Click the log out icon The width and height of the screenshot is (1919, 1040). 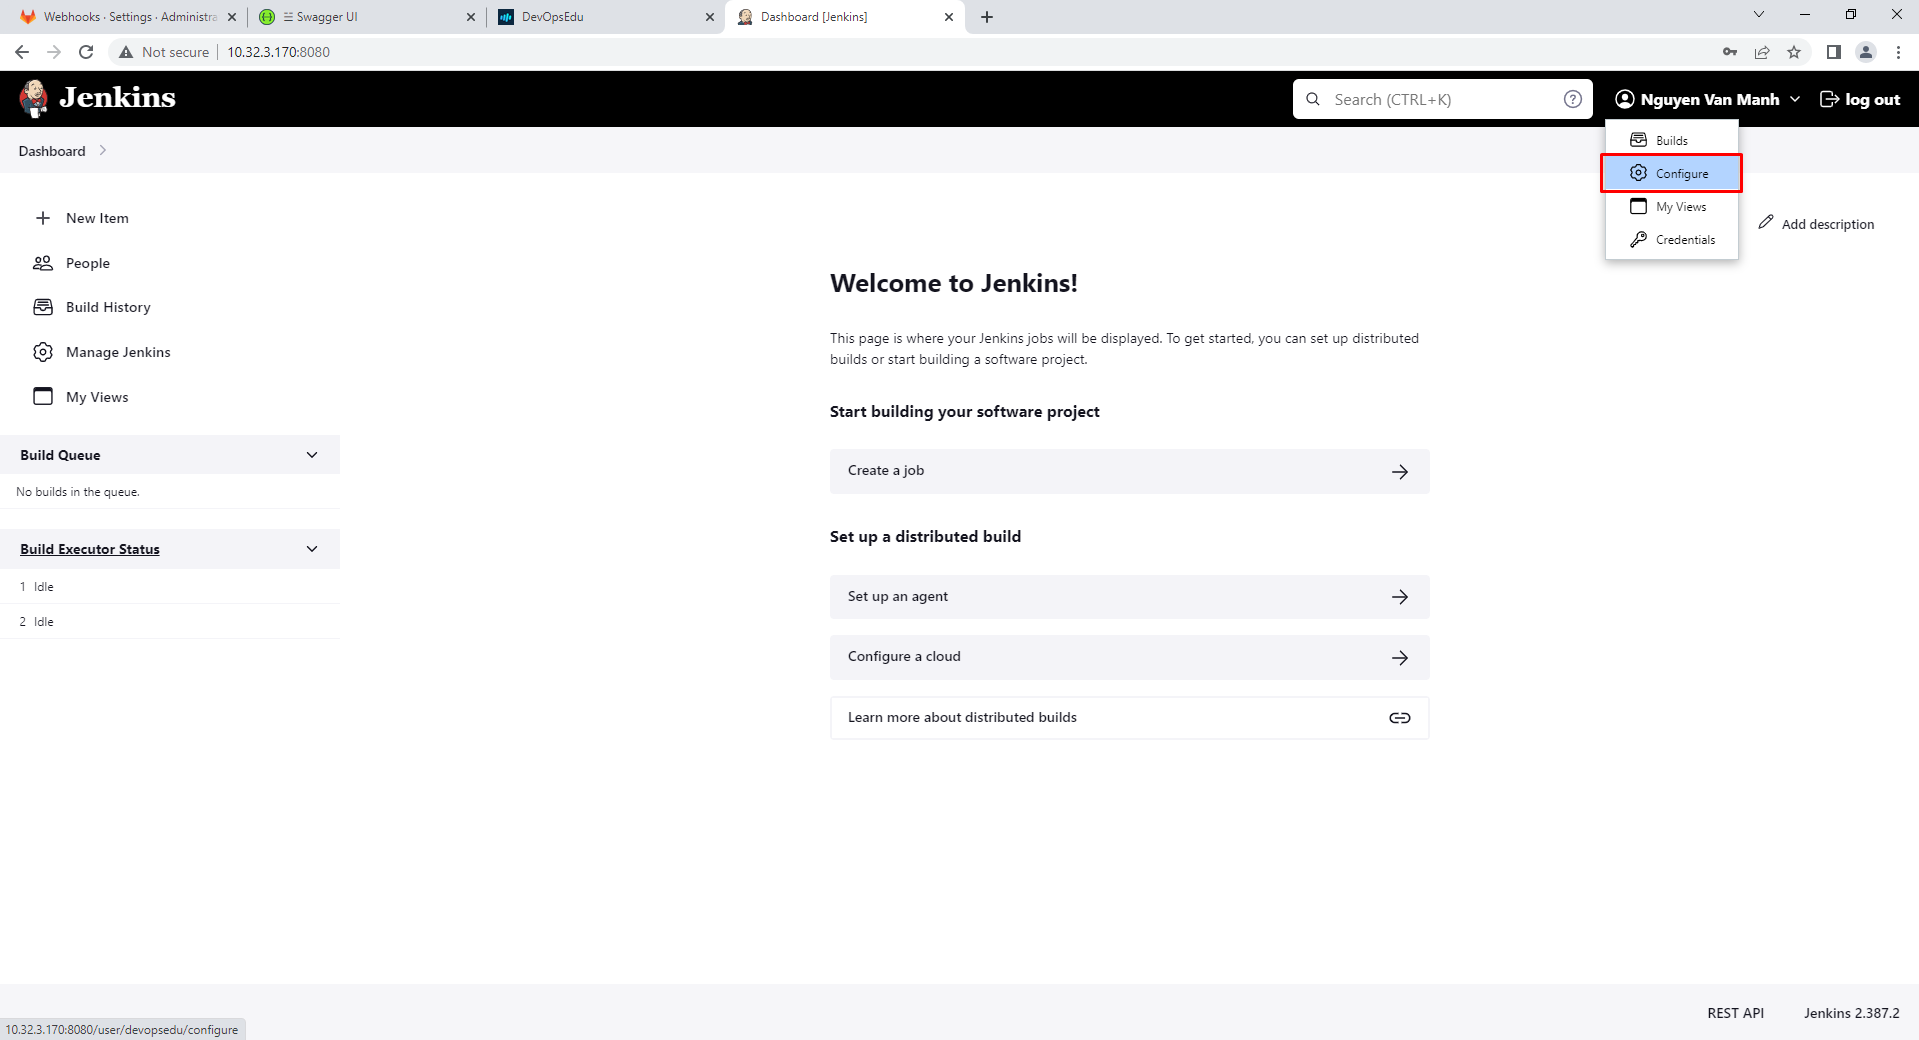1829,99
